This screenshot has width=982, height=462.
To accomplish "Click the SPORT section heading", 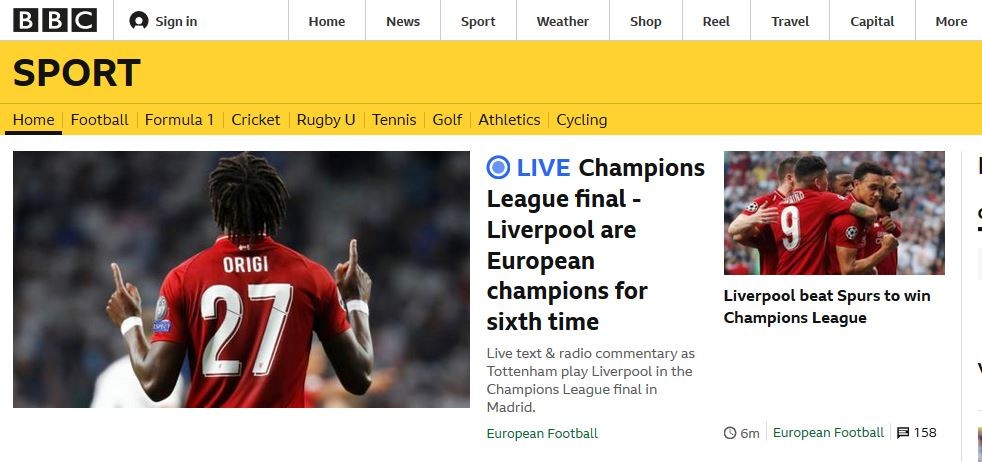I will point(76,73).
